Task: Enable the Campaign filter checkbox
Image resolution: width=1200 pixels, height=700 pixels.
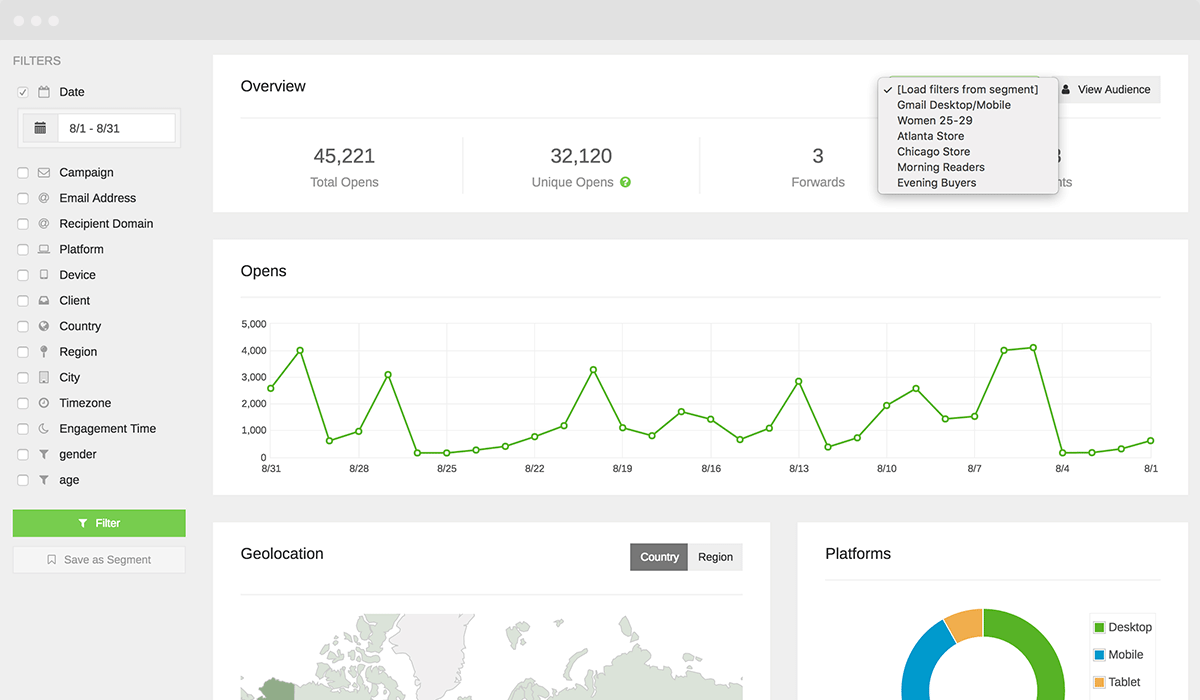Action: click(22, 173)
